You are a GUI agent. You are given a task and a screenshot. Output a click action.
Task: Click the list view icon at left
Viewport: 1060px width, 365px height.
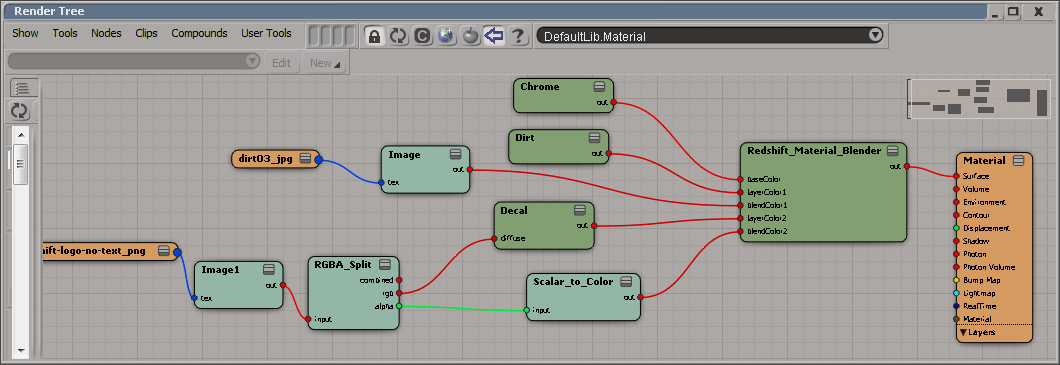(x=22, y=88)
